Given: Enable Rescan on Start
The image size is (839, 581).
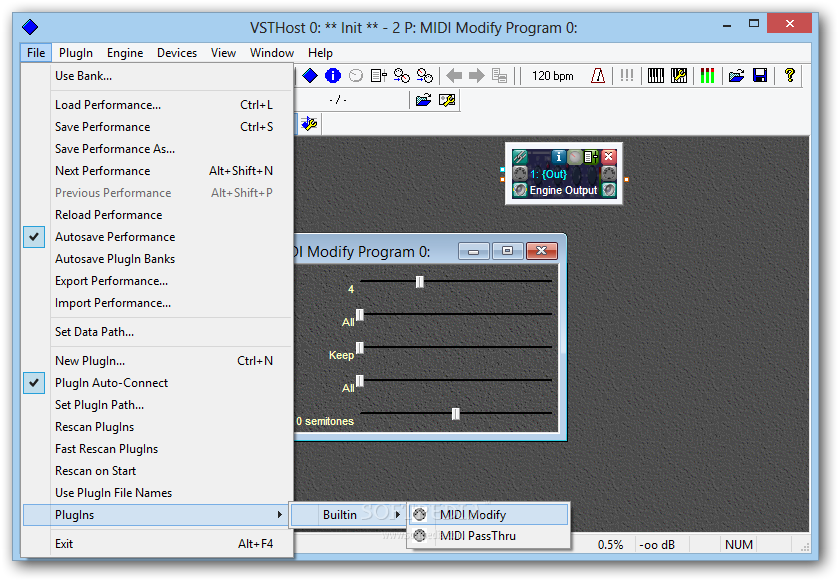Looking at the screenshot, I should coord(157,471).
